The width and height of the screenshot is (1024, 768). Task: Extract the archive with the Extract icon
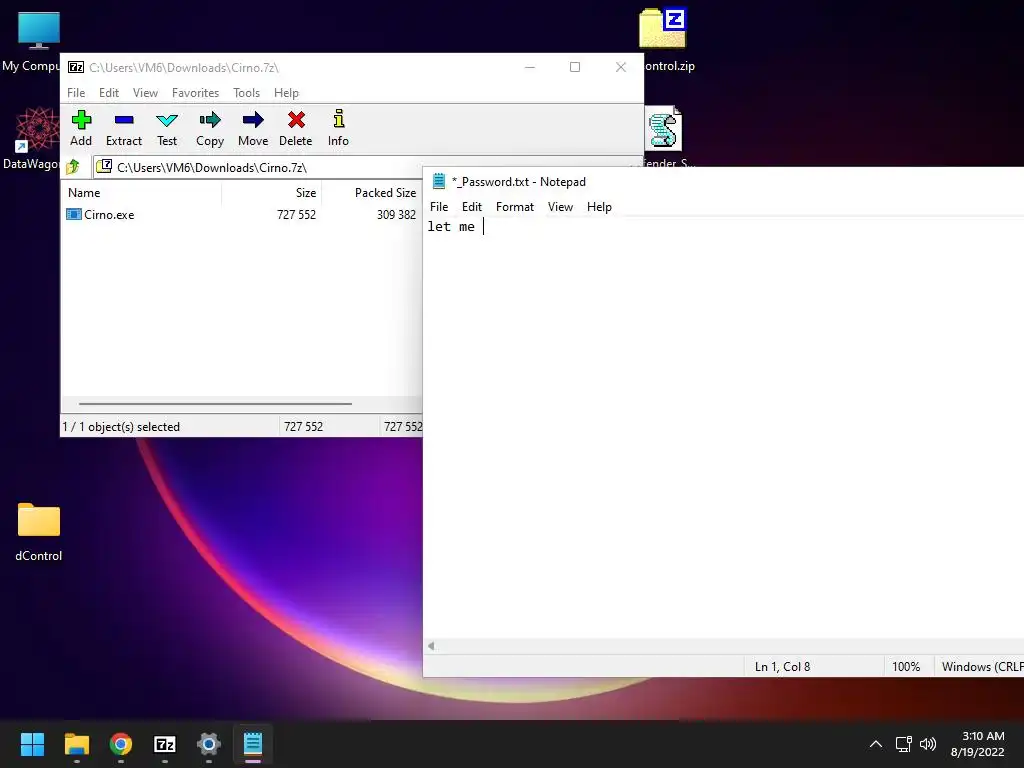(123, 128)
